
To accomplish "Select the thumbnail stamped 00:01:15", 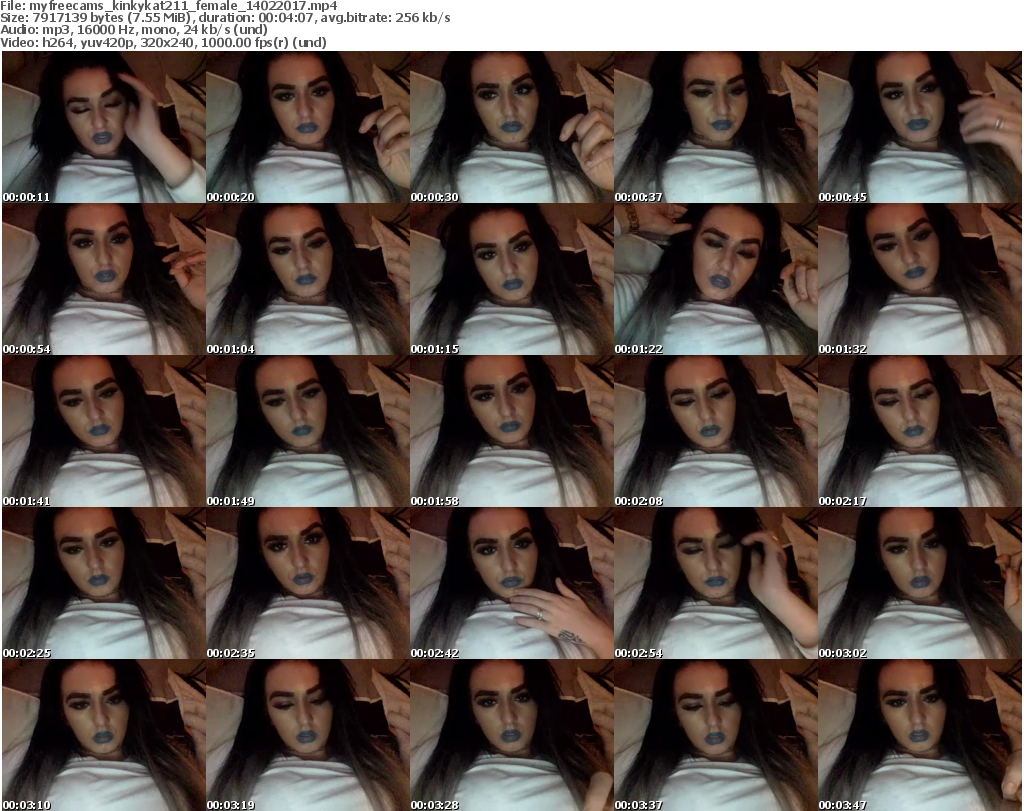I will 512,279.
